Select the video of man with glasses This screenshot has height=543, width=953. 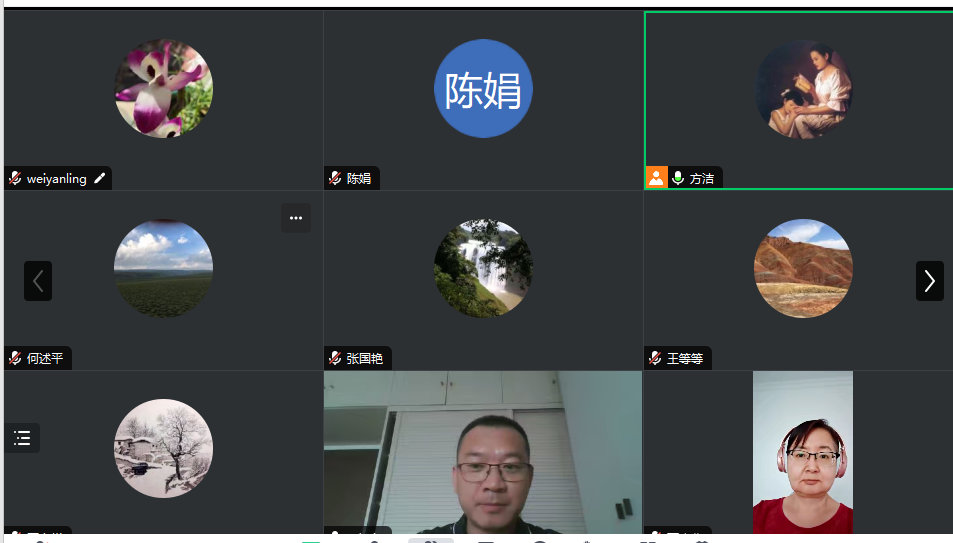coord(483,452)
